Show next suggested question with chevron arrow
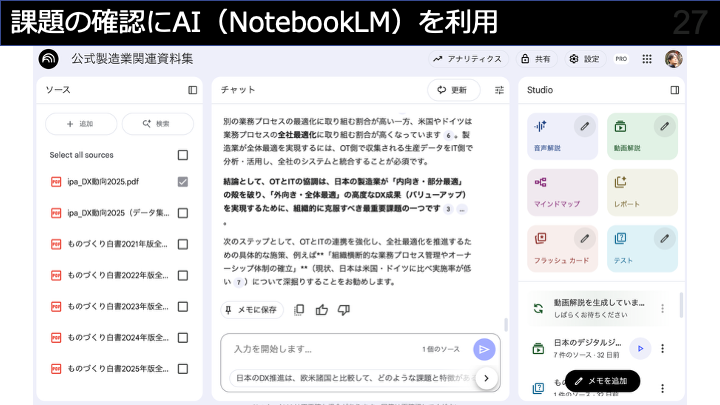 [x=486, y=378]
